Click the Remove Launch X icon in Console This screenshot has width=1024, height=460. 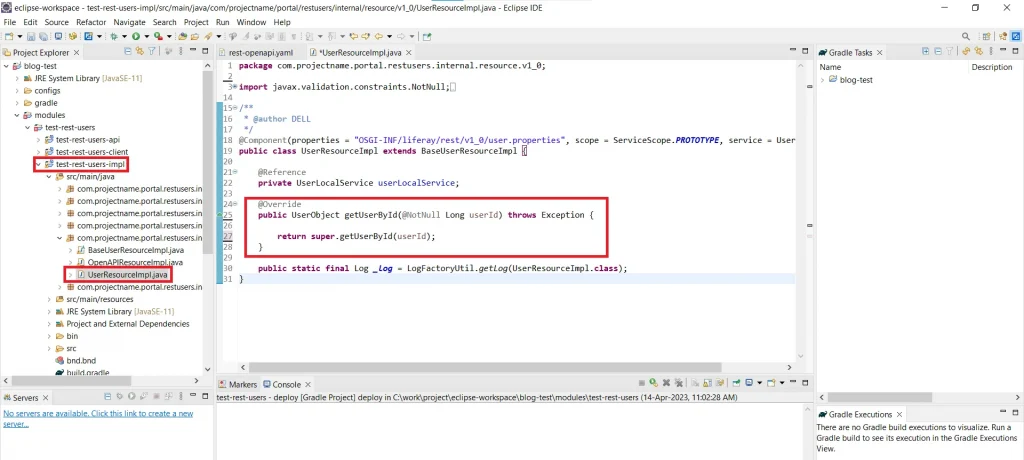point(666,383)
